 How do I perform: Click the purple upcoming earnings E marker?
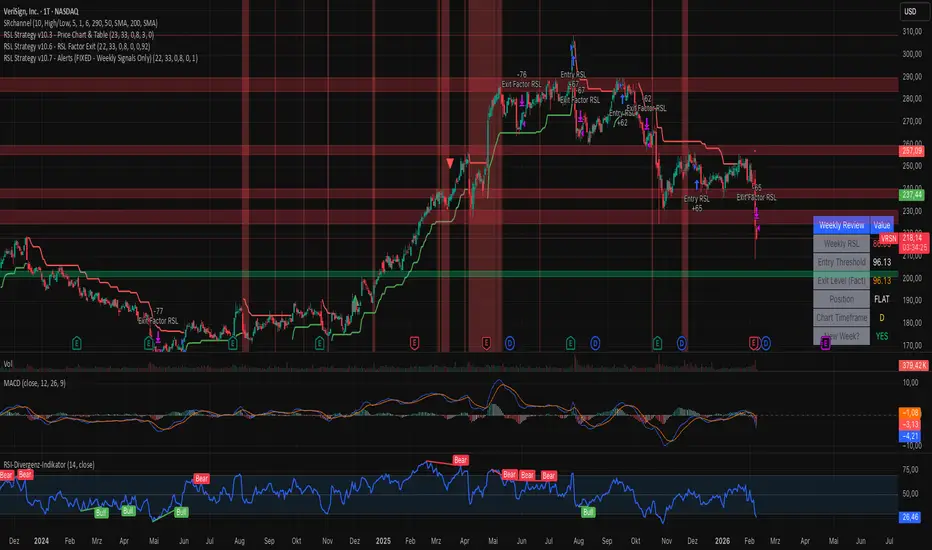(825, 342)
